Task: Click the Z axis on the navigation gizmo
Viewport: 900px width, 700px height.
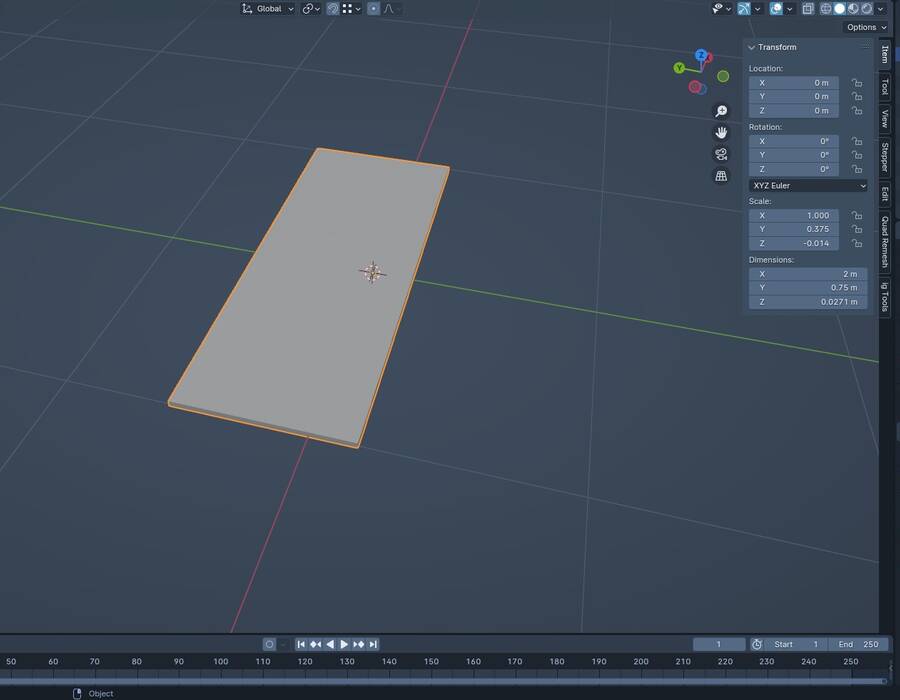Action: 701,55
